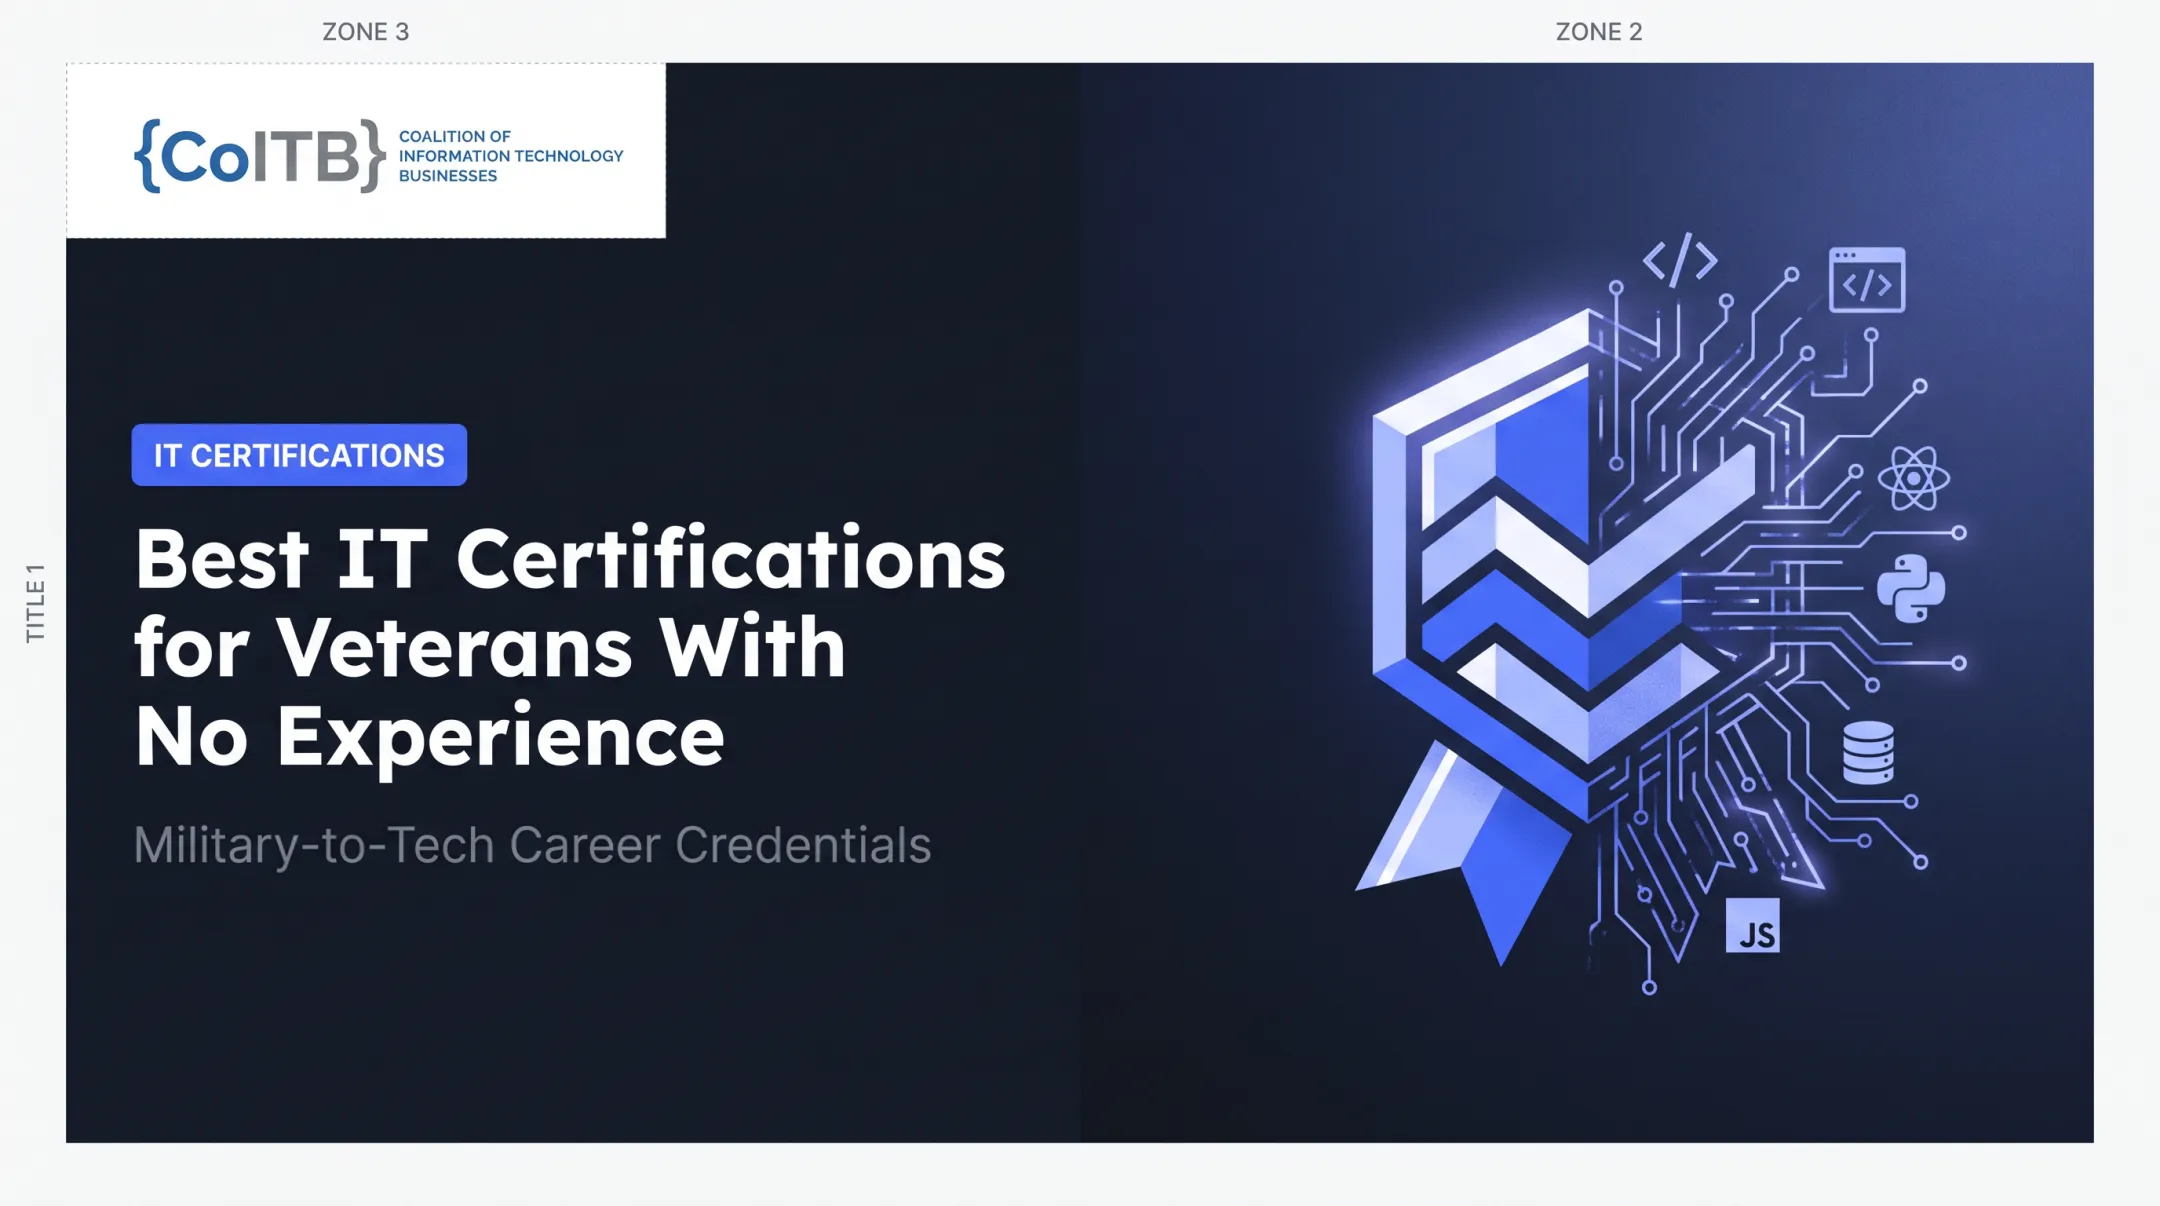Image resolution: width=2160 pixels, height=1206 pixels.
Task: Click the code window icon
Action: (1867, 280)
